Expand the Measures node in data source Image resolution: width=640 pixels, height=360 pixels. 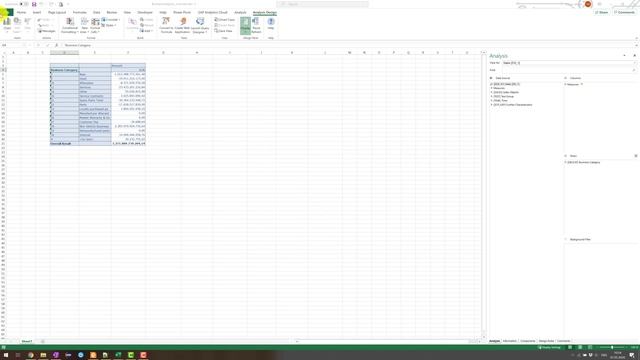pos(491,88)
